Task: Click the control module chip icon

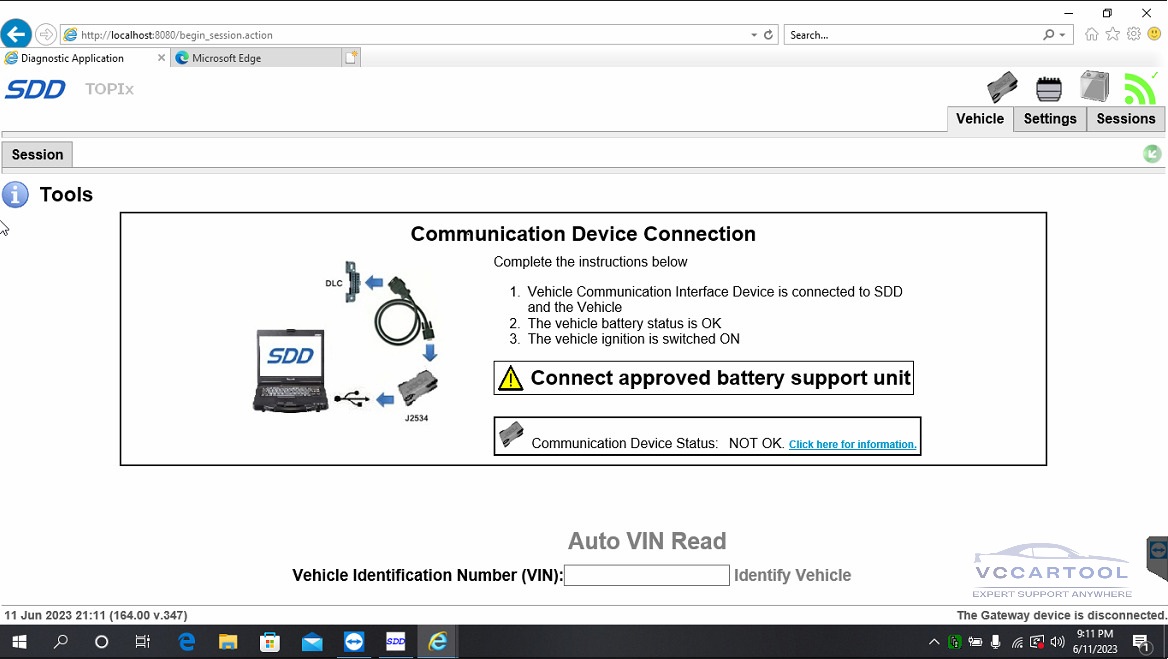Action: point(1048,89)
